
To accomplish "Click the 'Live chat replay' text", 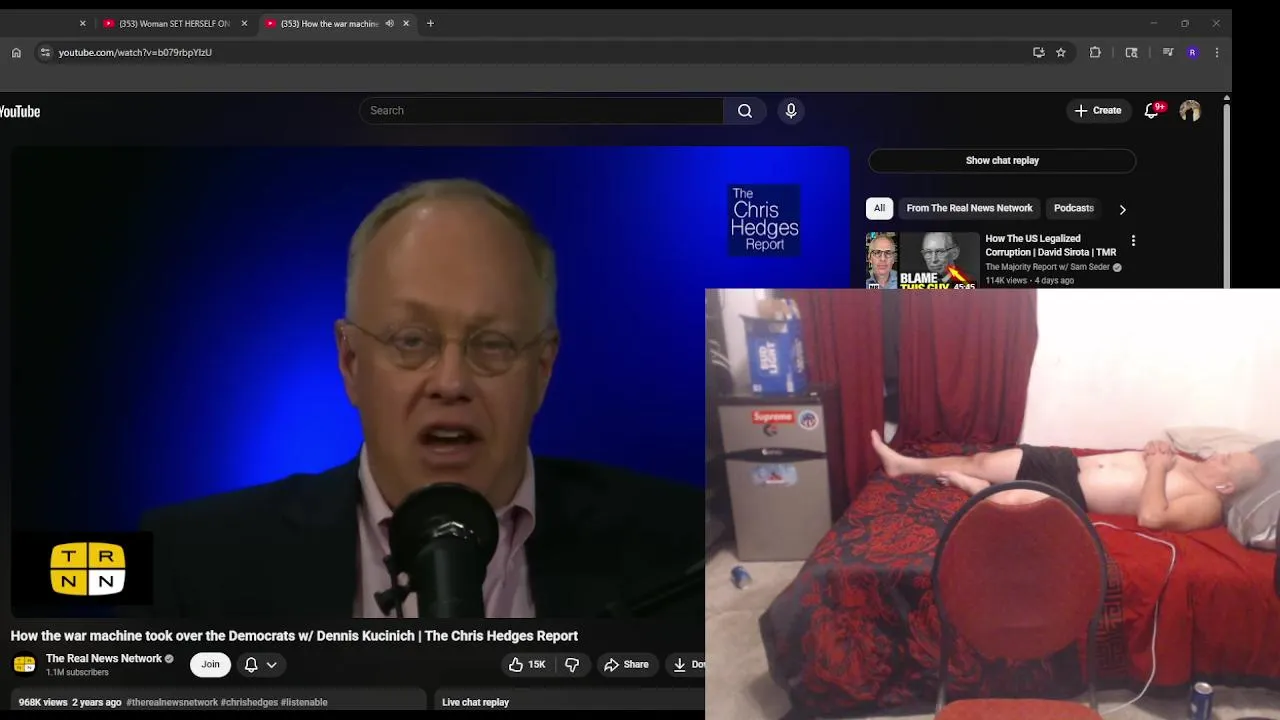I will click(x=476, y=702).
